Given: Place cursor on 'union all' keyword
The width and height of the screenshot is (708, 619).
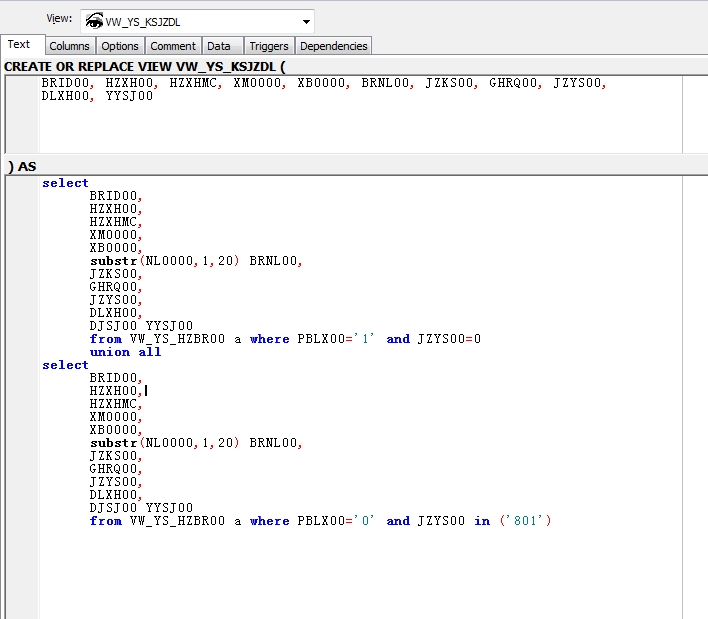Looking at the screenshot, I should 125,352.
